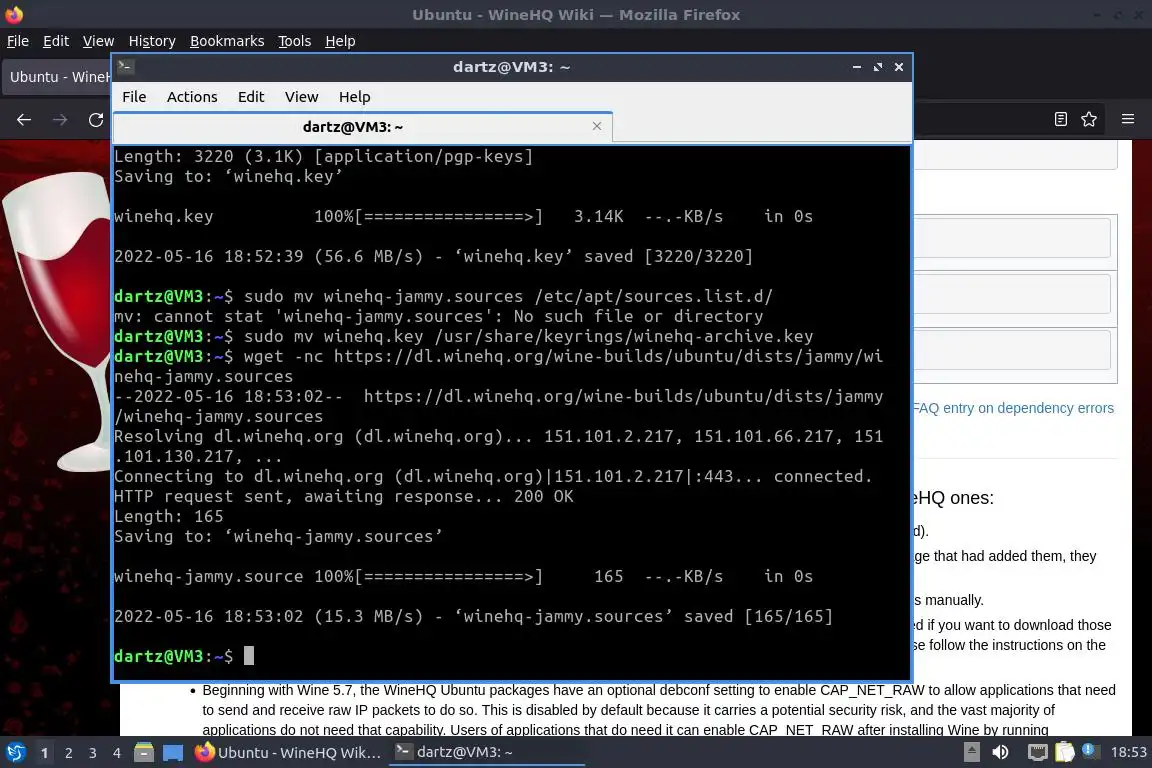Viewport: 1152px width, 768px height.
Task: Click the 'mv: cannot stat' error line
Action: tap(439, 316)
